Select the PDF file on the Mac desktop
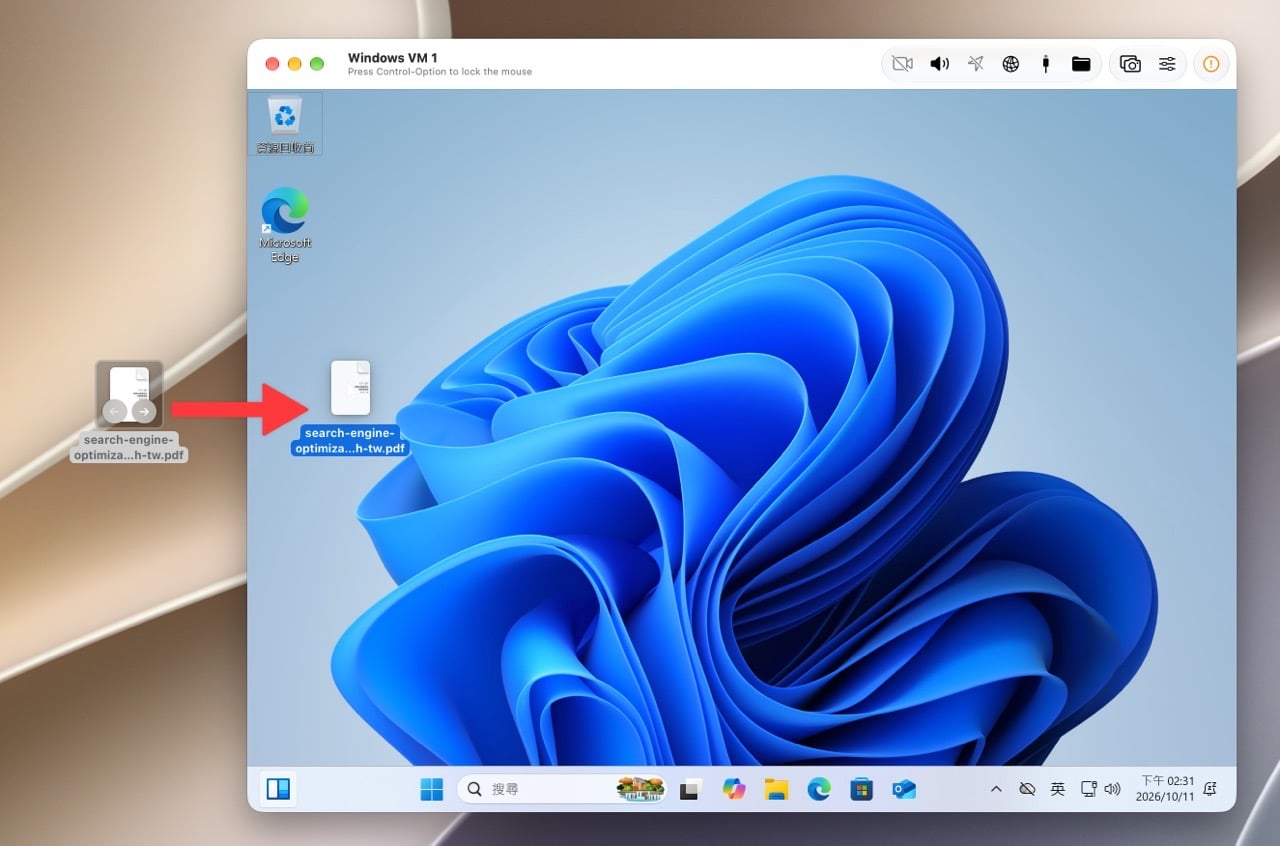Screen dimensions: 1280x846 [129, 394]
